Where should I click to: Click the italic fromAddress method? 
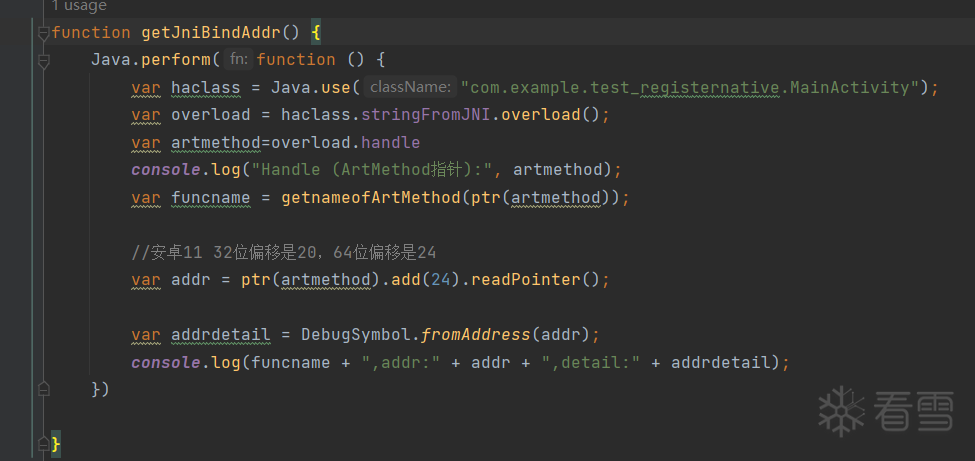[x=476, y=335]
